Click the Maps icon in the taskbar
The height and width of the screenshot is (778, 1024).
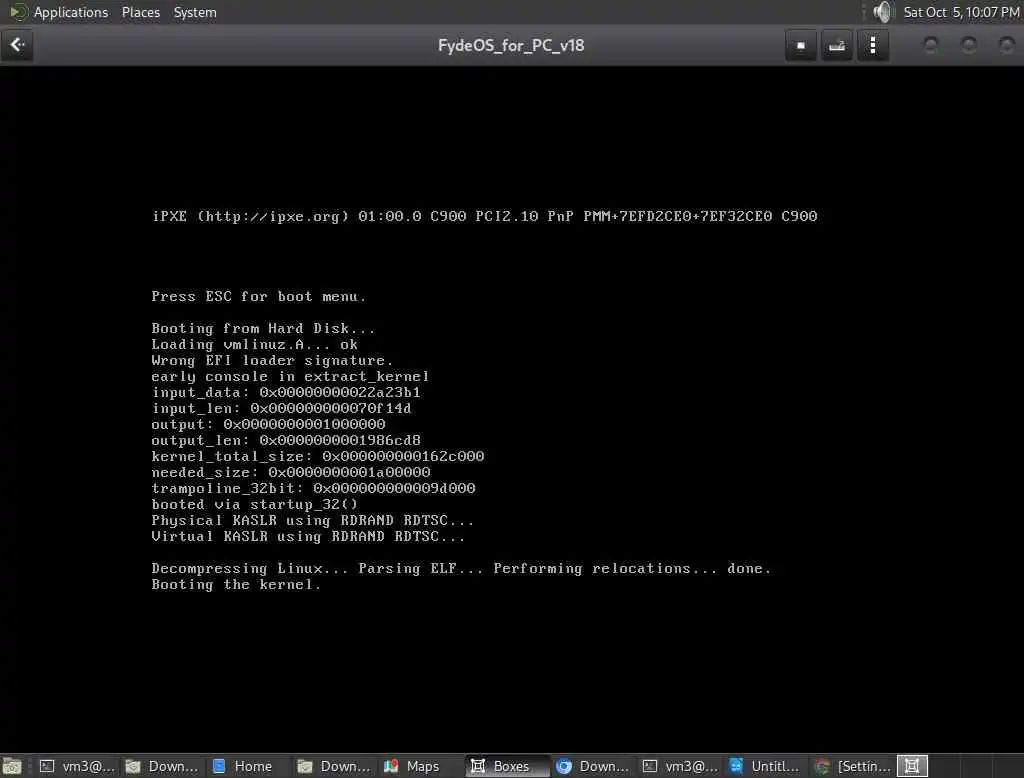coord(391,766)
